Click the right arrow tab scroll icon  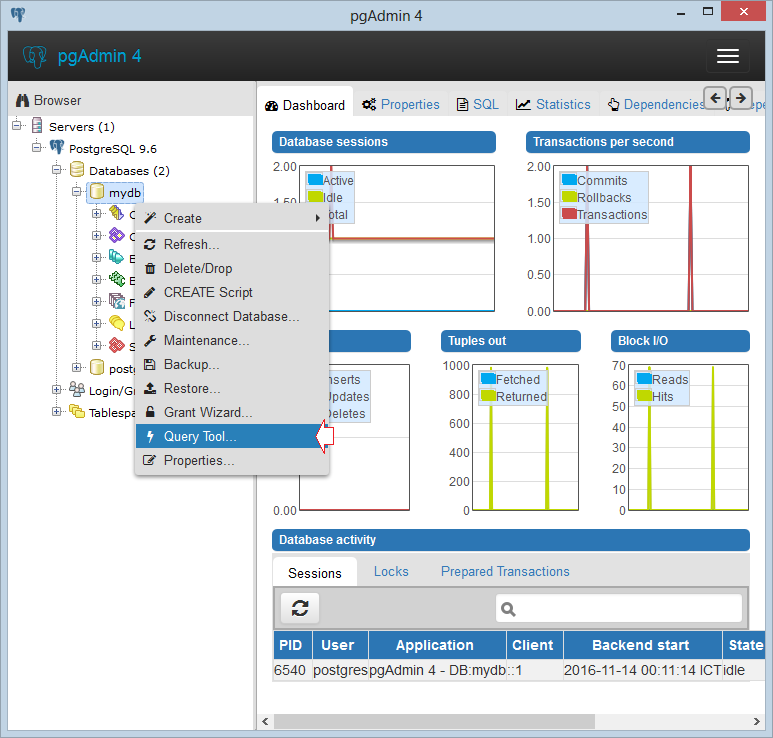point(740,98)
